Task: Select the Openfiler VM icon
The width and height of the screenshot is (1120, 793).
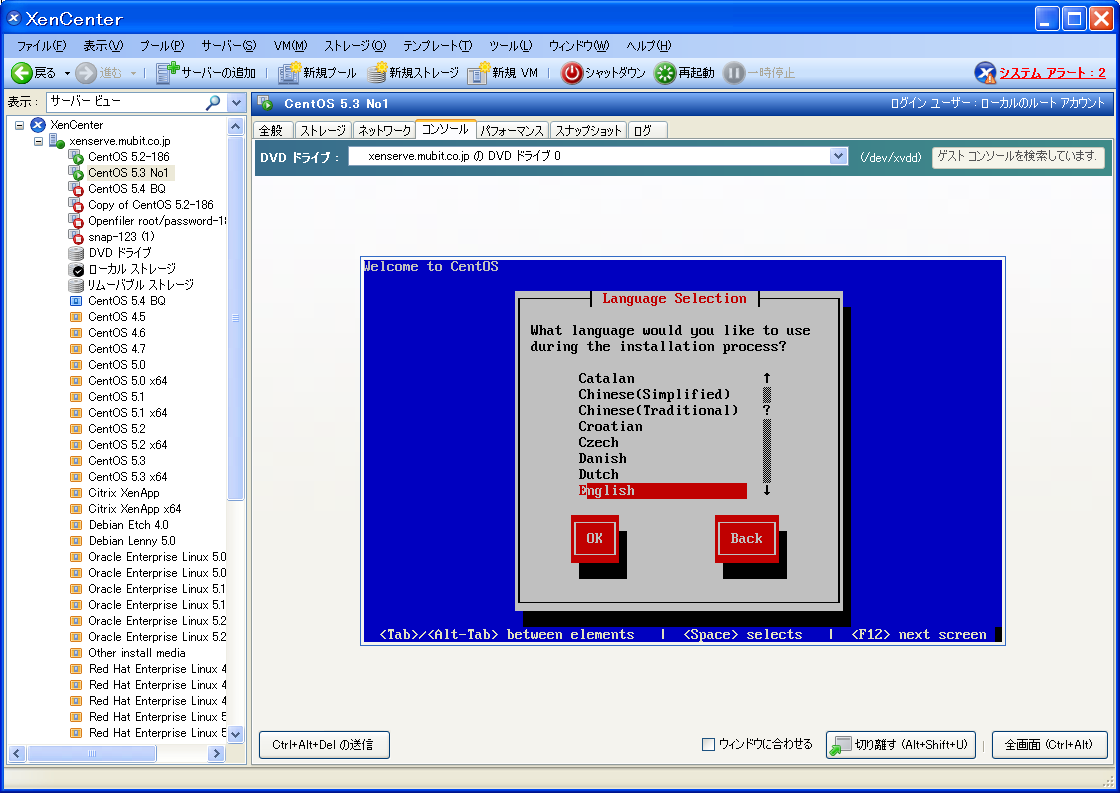Action: point(76,221)
